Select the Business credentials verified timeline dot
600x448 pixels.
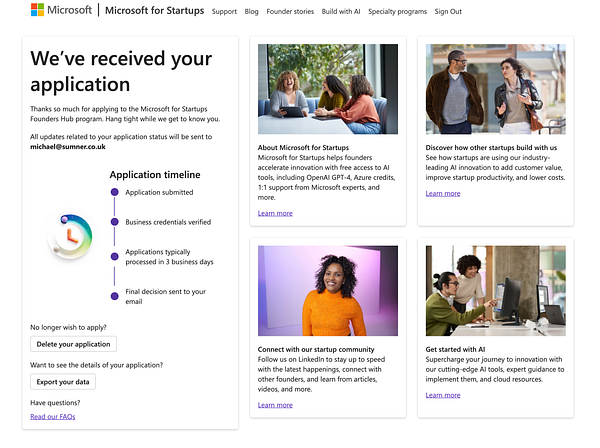coord(114,222)
